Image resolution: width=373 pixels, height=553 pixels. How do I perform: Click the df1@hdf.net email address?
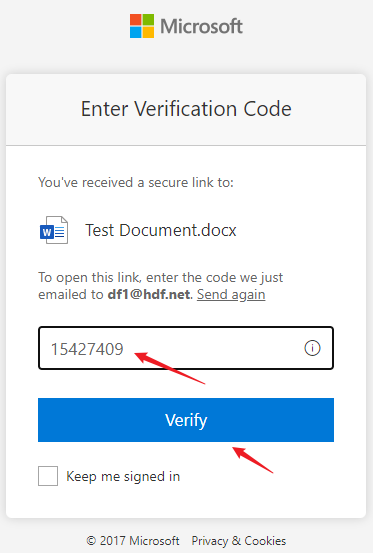[x=149, y=294]
